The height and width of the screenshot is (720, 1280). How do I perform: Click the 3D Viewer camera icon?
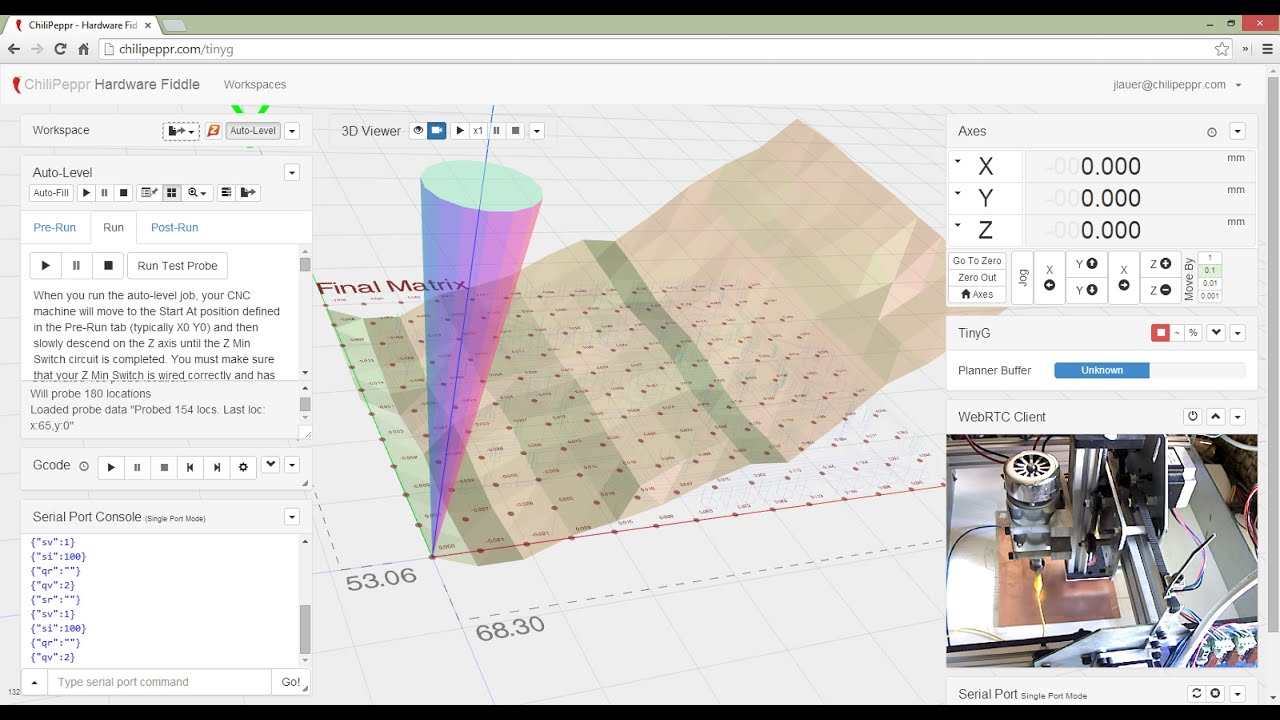coord(436,131)
